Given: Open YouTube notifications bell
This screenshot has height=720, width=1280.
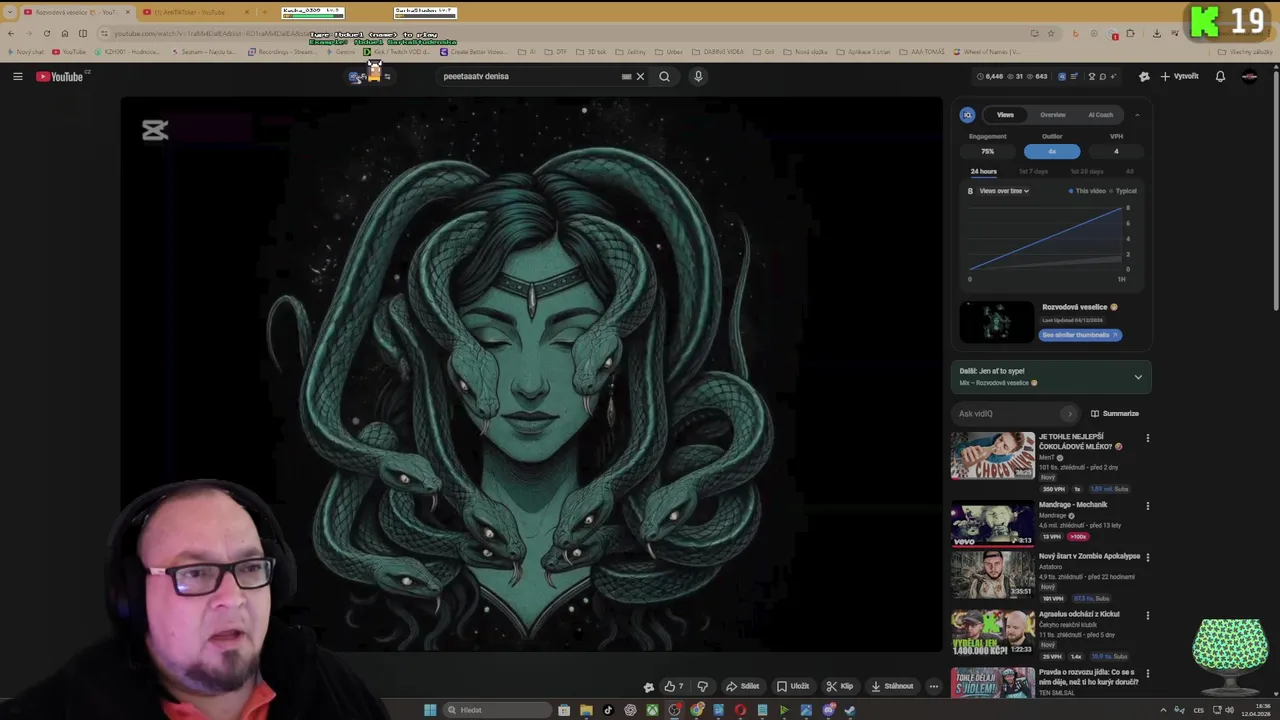Looking at the screenshot, I should [1220, 76].
